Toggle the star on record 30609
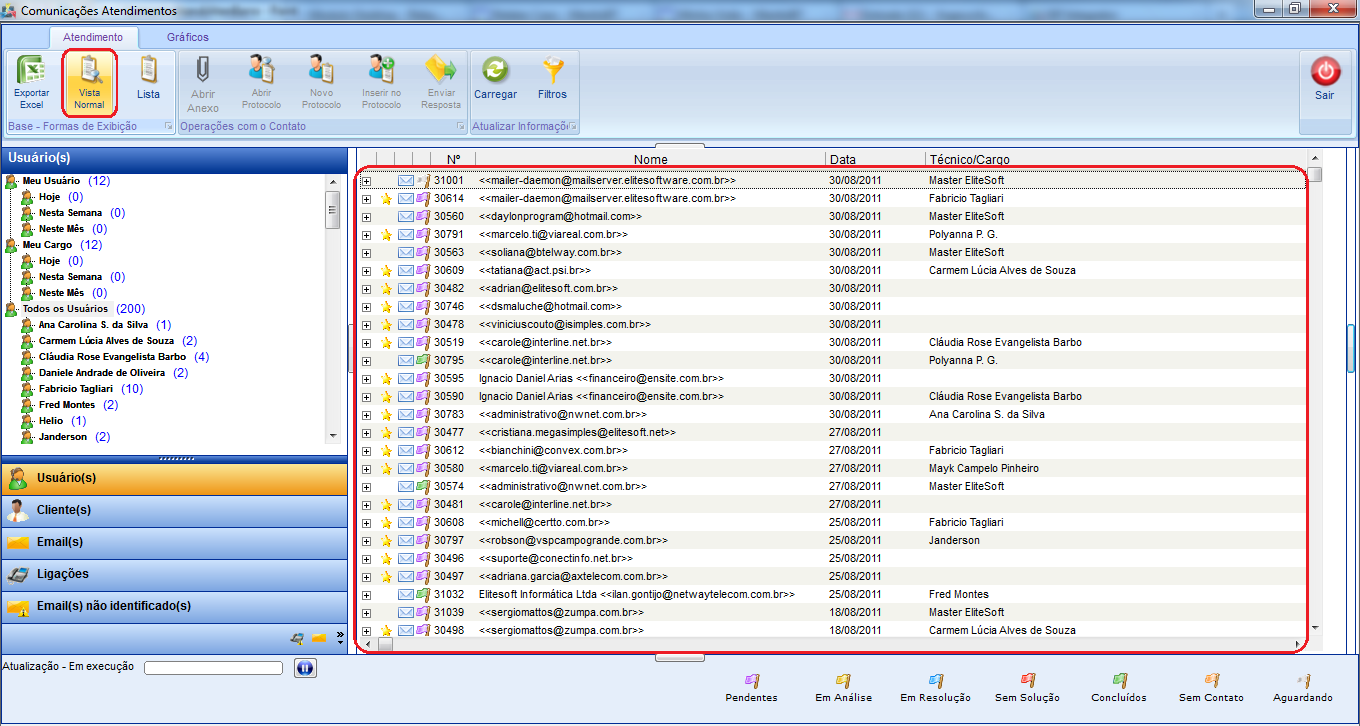The width and height of the screenshot is (1360, 726). 386,271
